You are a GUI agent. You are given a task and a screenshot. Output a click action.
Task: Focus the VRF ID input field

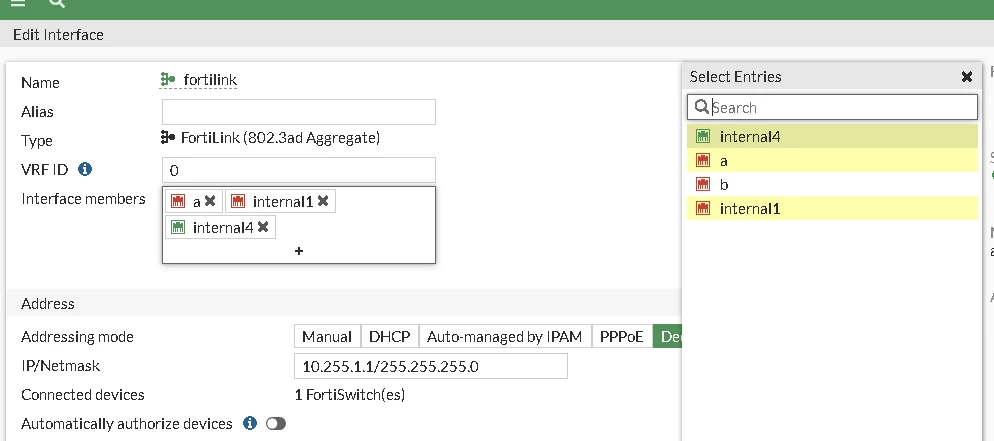point(299,170)
